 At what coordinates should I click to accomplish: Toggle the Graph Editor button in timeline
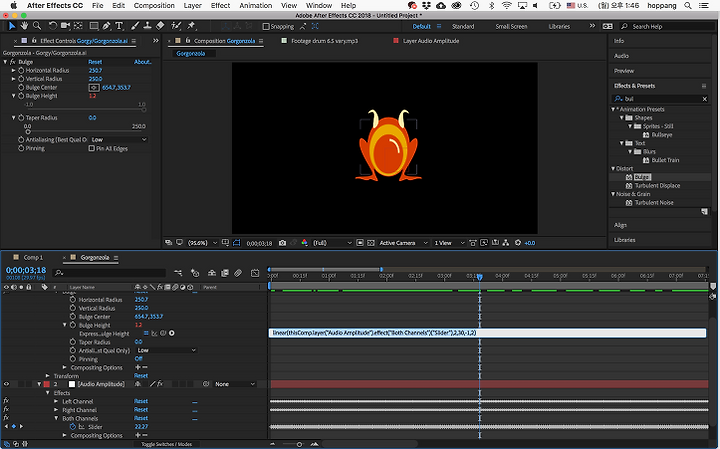point(255,273)
